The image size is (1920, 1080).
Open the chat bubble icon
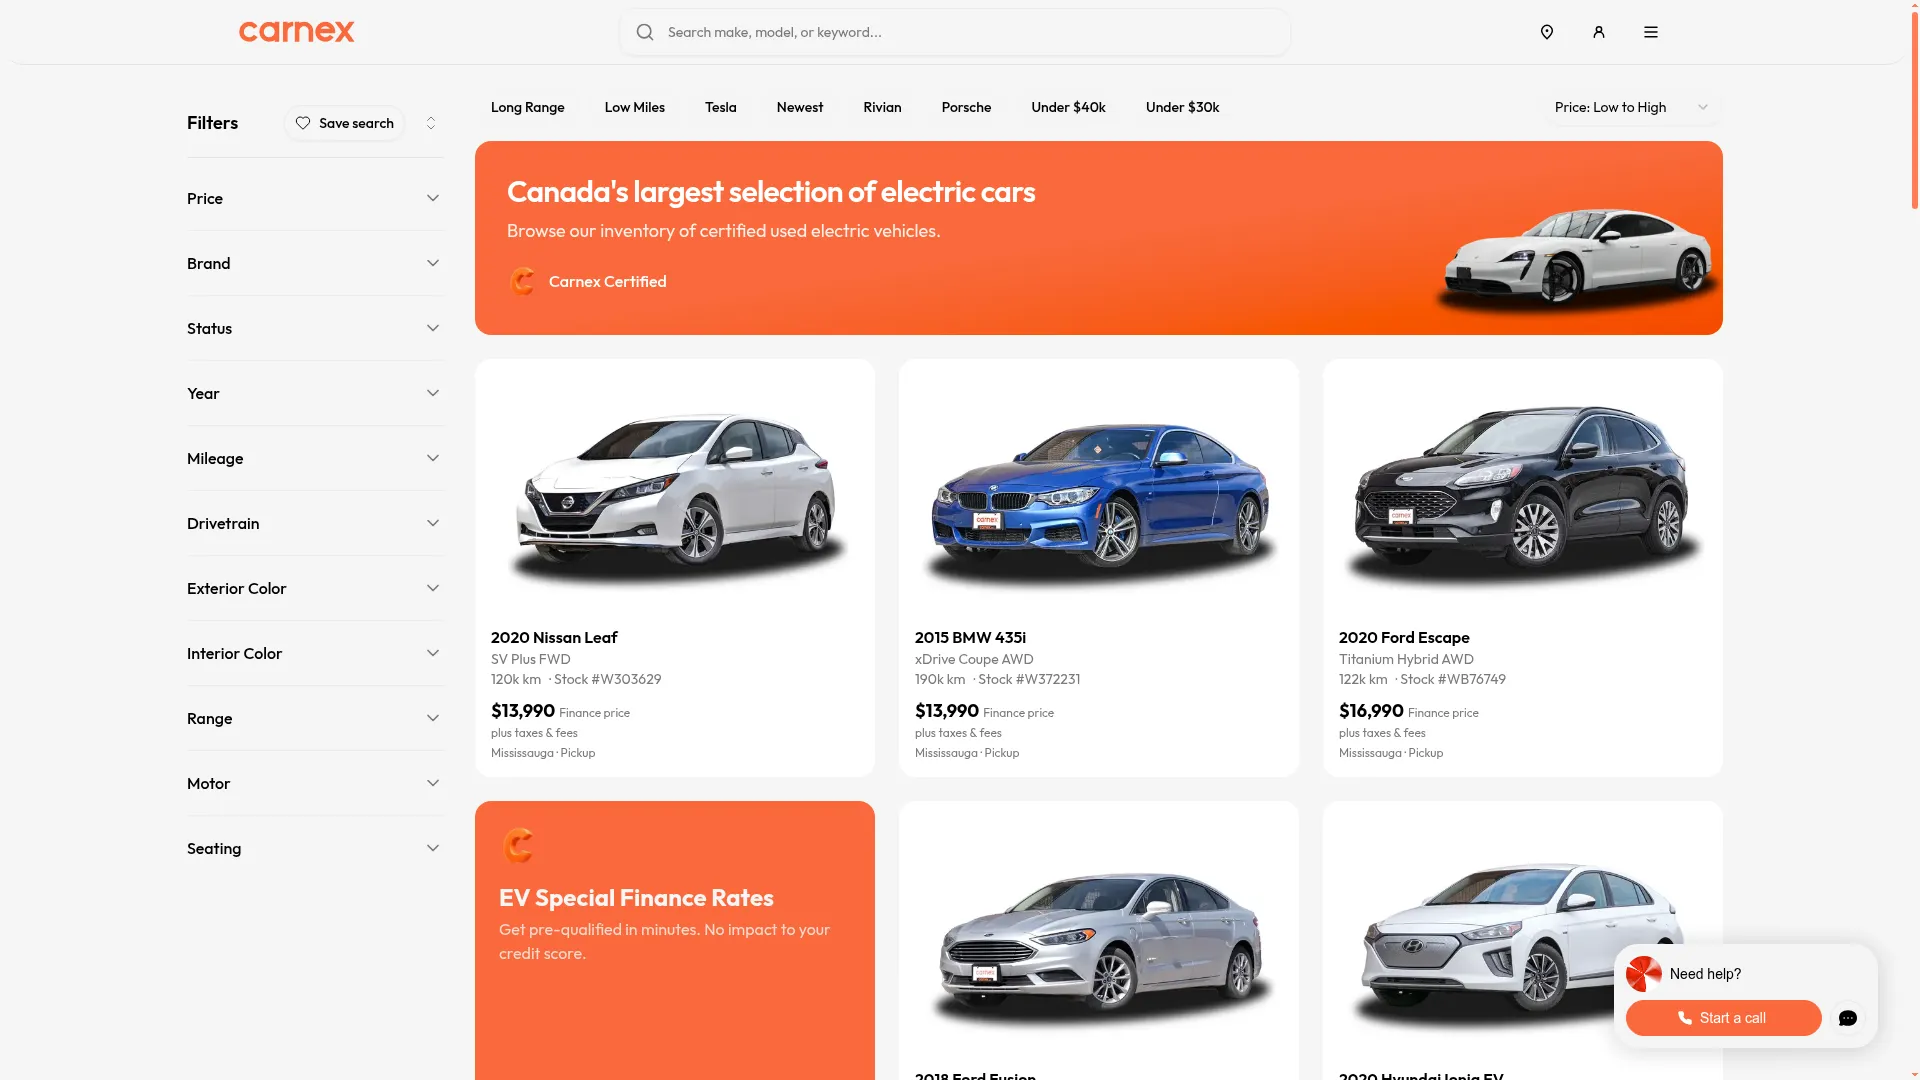(x=1848, y=1018)
